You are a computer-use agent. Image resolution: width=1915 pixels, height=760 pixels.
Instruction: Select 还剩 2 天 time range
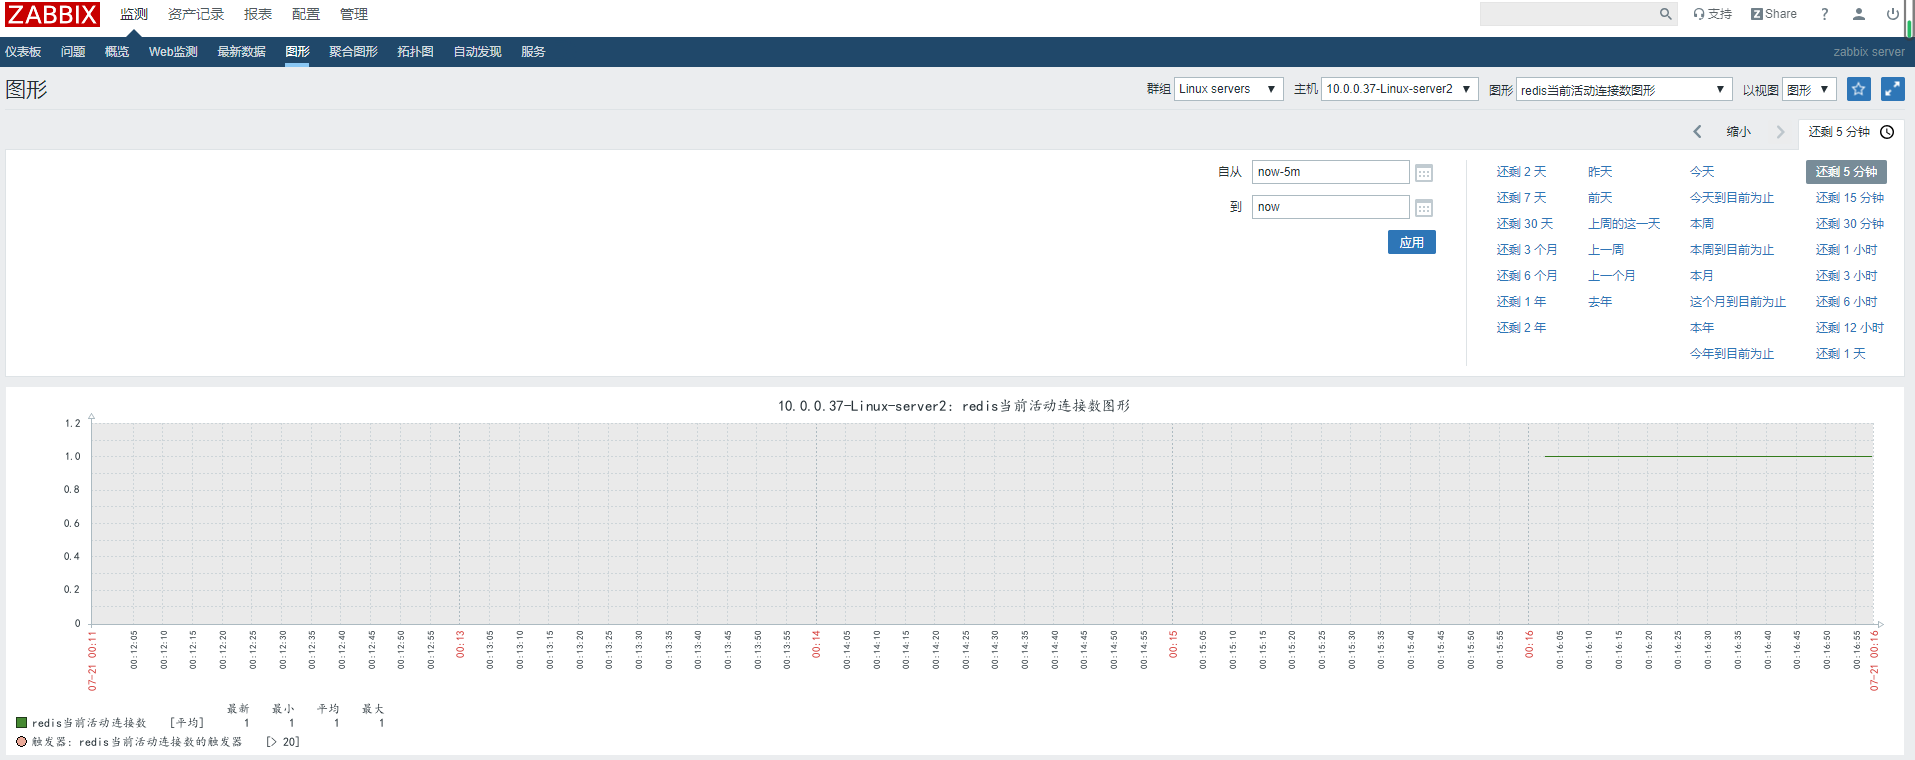[x=1521, y=172]
